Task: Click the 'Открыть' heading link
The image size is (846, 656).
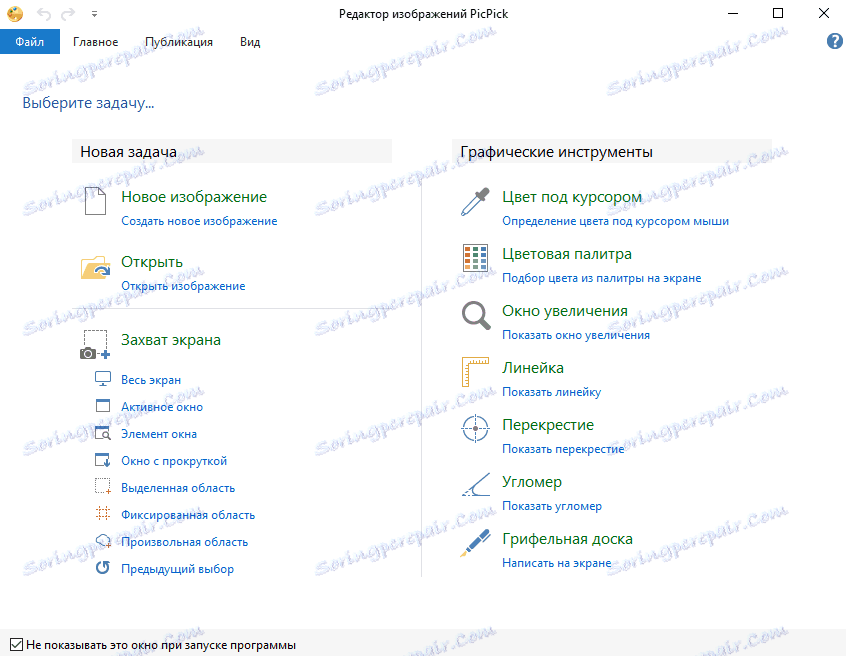Action: (152, 262)
